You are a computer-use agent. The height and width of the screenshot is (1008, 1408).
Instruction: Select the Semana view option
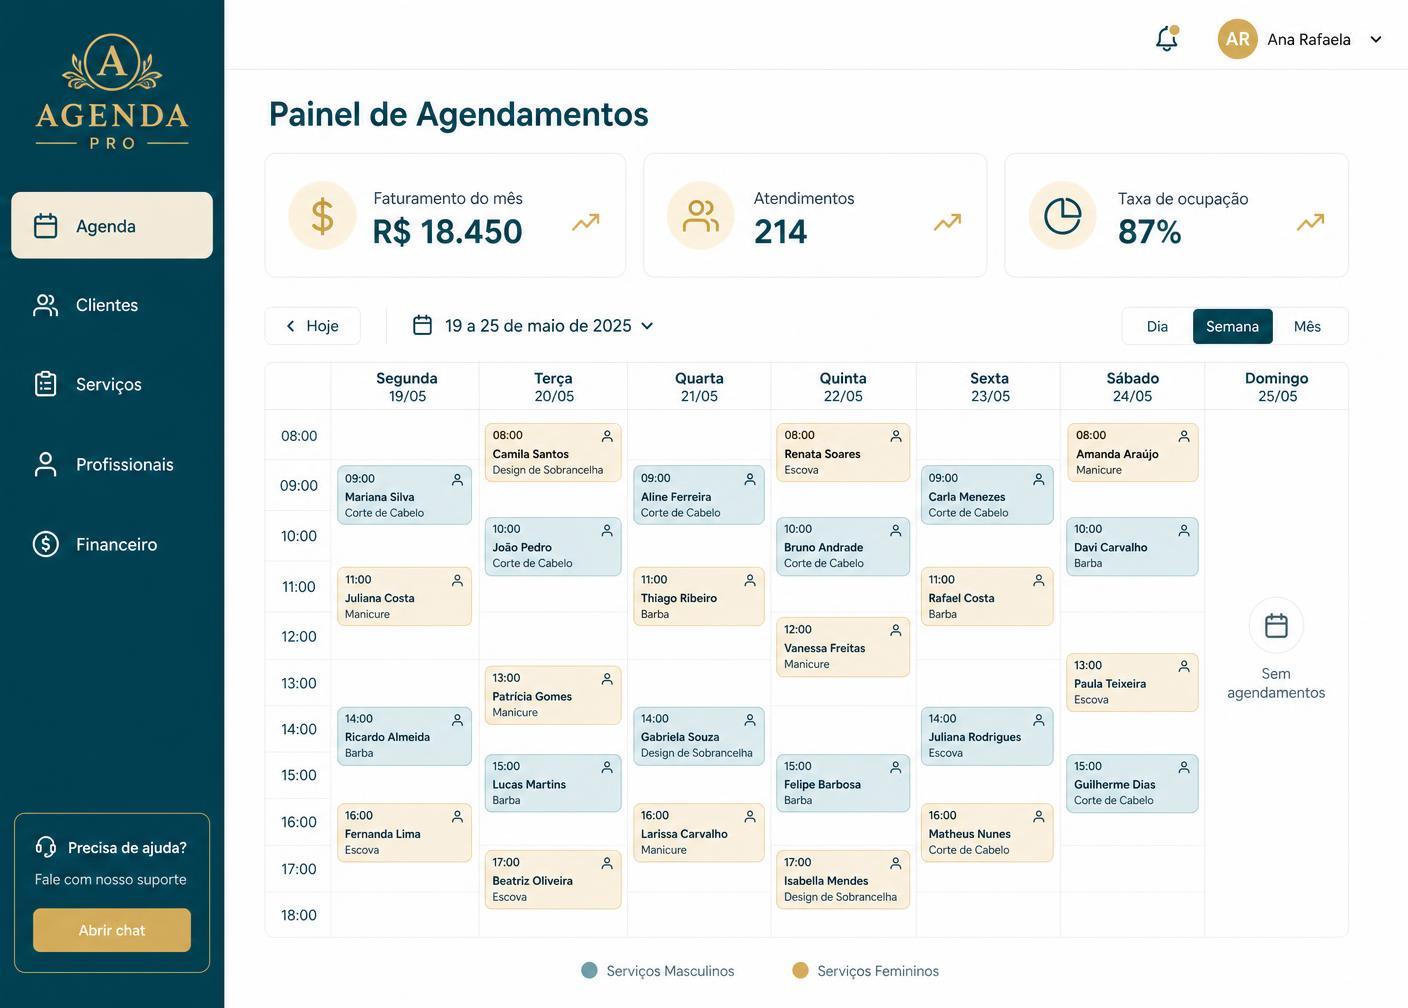click(1232, 326)
